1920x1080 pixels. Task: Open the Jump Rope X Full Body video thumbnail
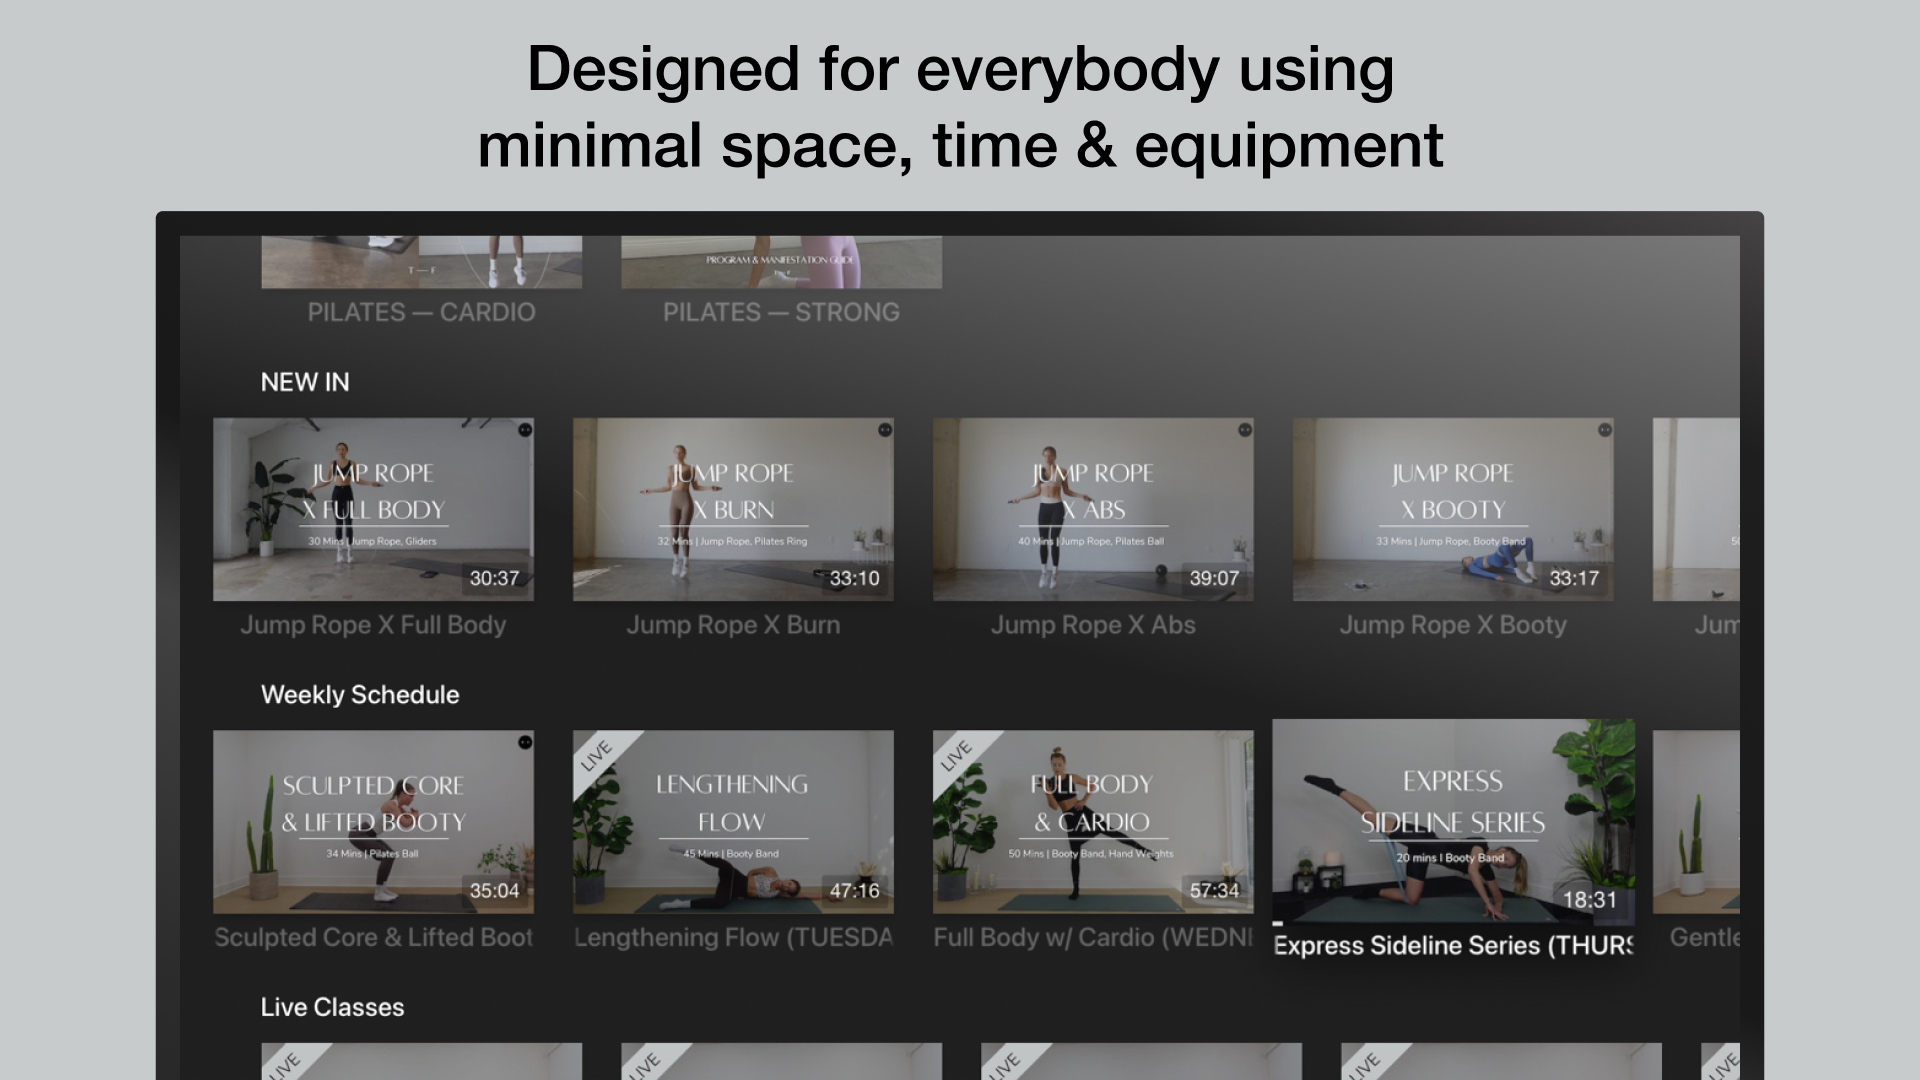coord(373,509)
